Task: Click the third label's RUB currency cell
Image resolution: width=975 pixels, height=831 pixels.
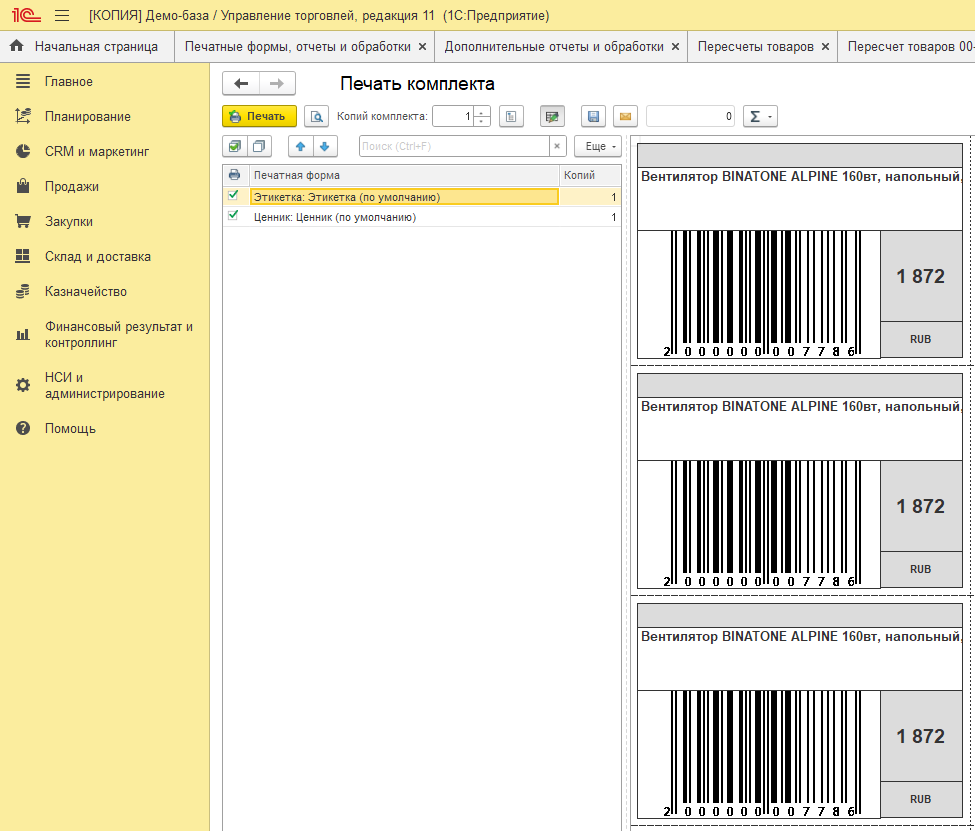Action: (x=920, y=799)
